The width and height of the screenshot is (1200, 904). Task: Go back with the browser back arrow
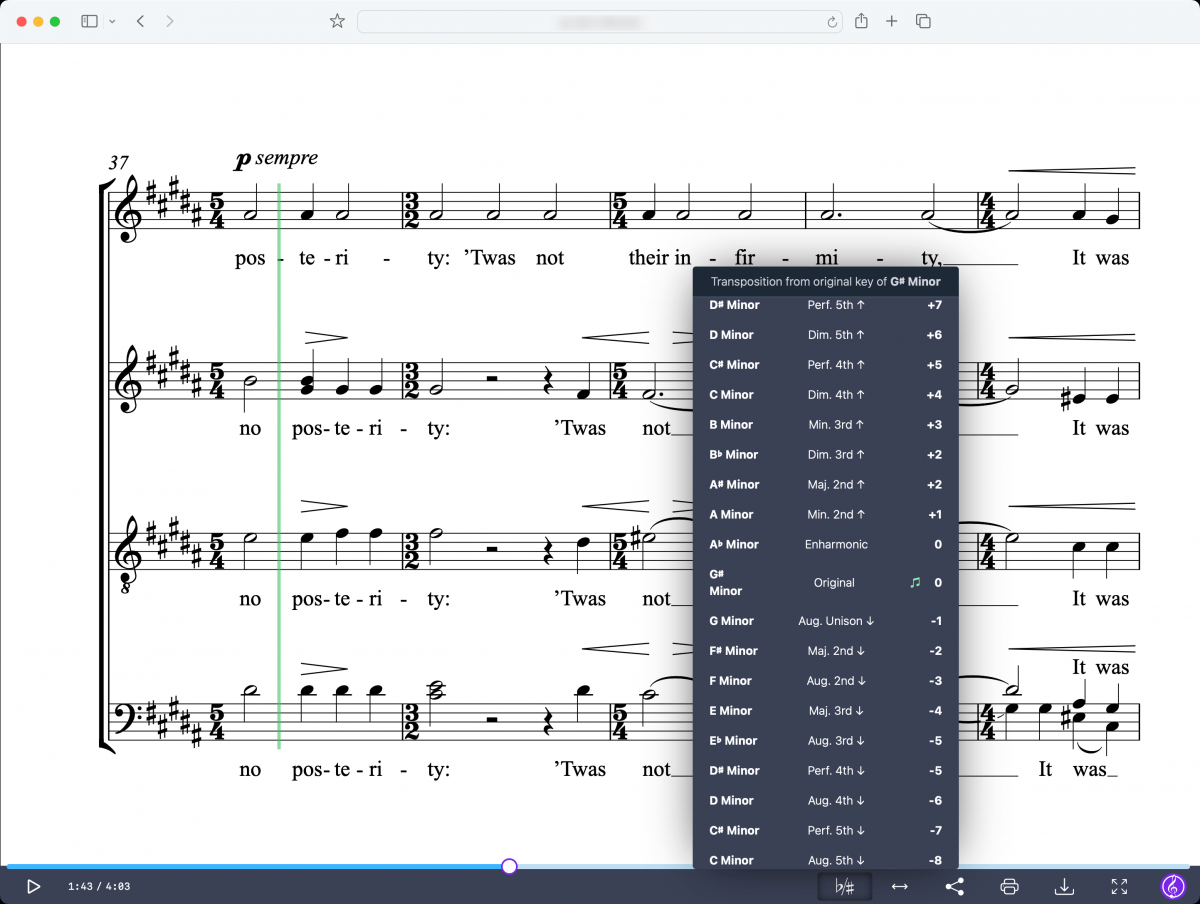[140, 21]
